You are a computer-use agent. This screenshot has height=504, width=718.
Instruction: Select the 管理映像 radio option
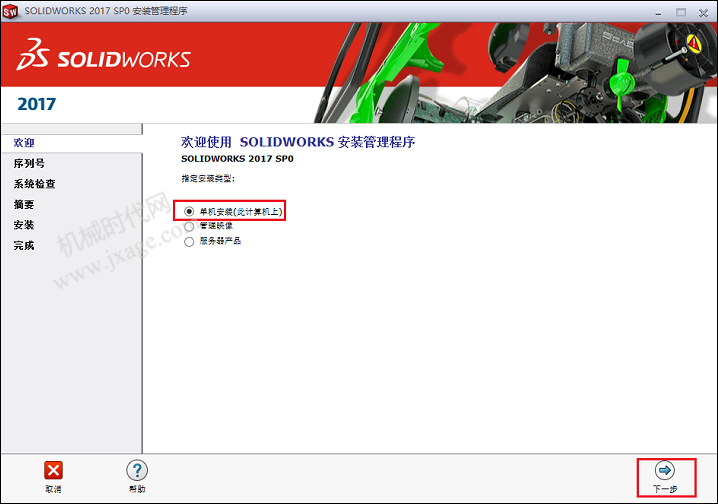click(x=189, y=226)
